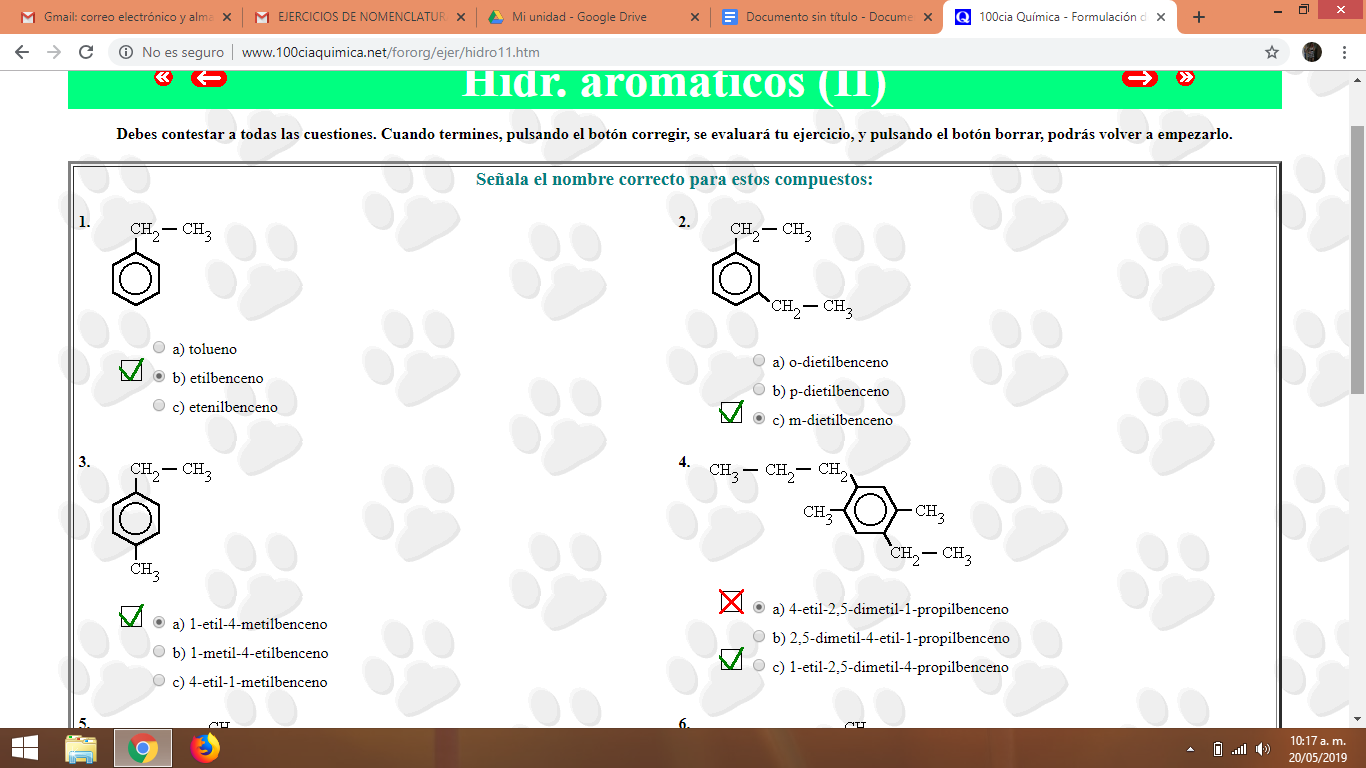Viewport: 1366px width, 768px height.
Task: Click heading 'Señala el nombre correcto'
Action: (x=674, y=180)
